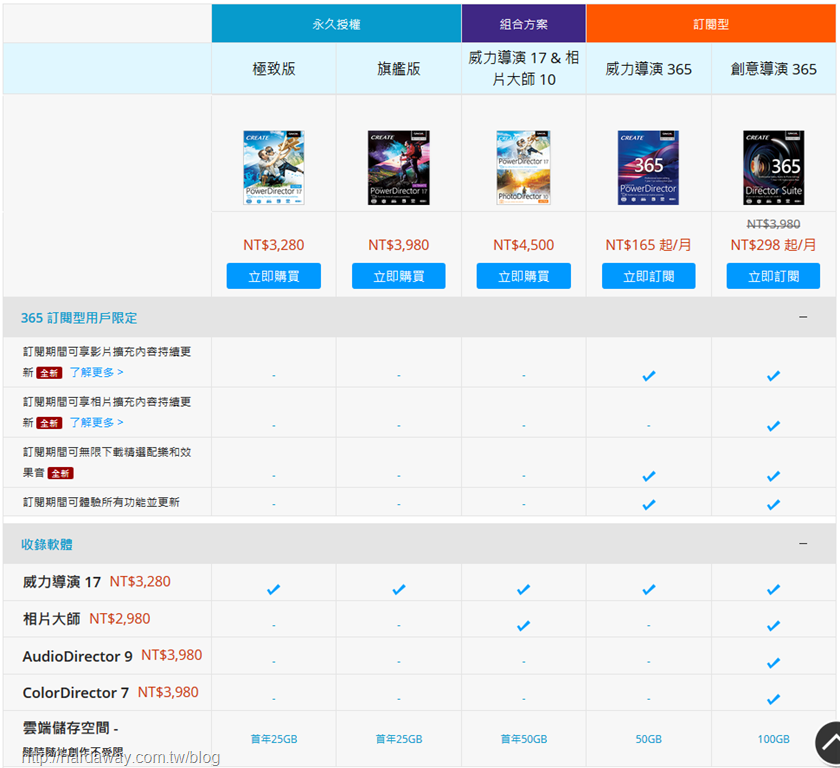Click the 收錄軟體 section title
Image resolution: width=840 pixels, height=768 pixels.
(x=47, y=545)
